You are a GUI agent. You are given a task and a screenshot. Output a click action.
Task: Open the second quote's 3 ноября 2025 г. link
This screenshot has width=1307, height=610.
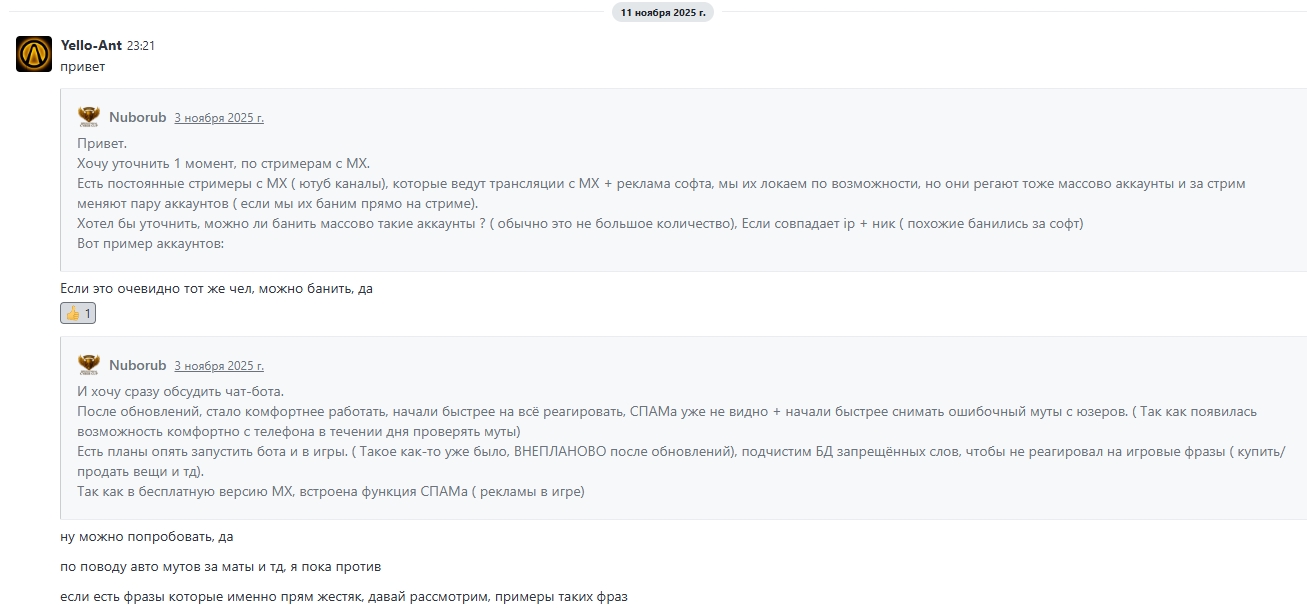[x=219, y=366]
